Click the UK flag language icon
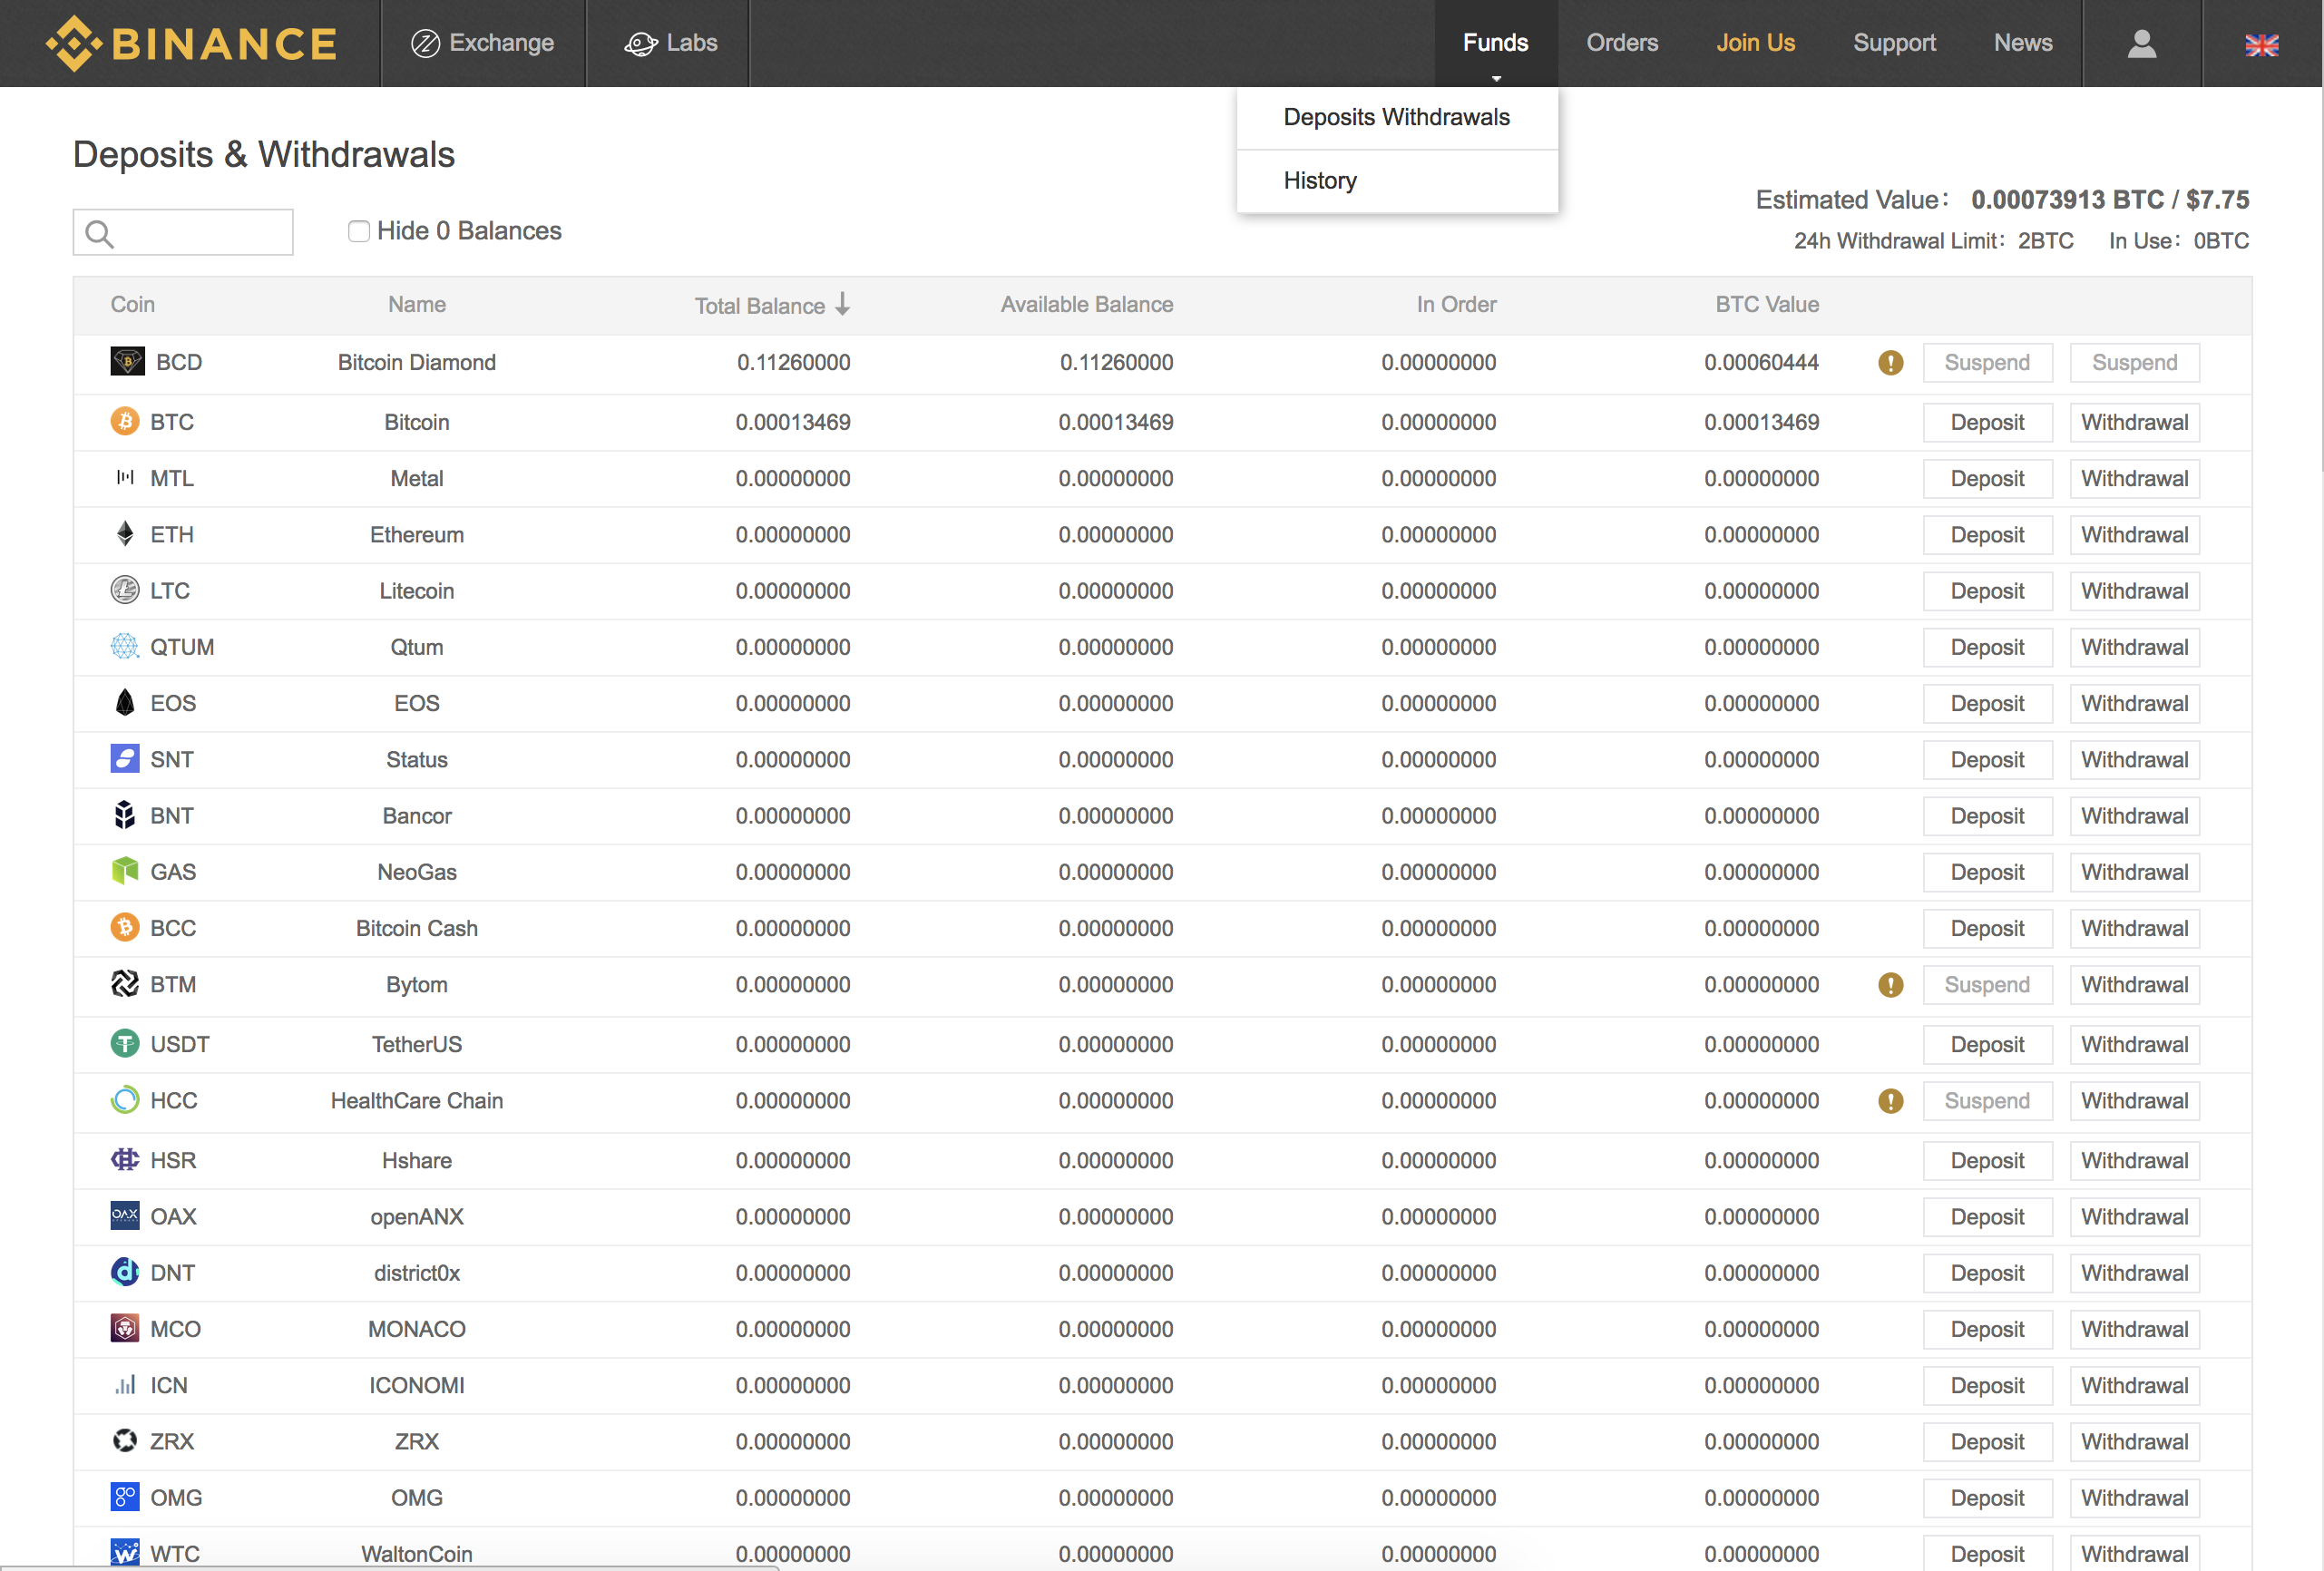The height and width of the screenshot is (1571, 2324). [2261, 44]
